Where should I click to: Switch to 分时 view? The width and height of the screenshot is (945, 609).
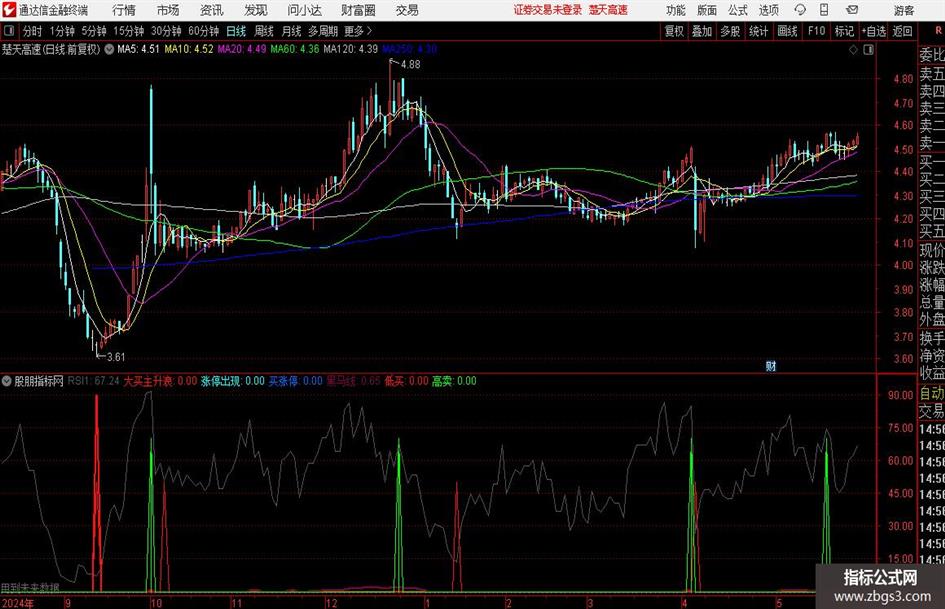pos(33,31)
